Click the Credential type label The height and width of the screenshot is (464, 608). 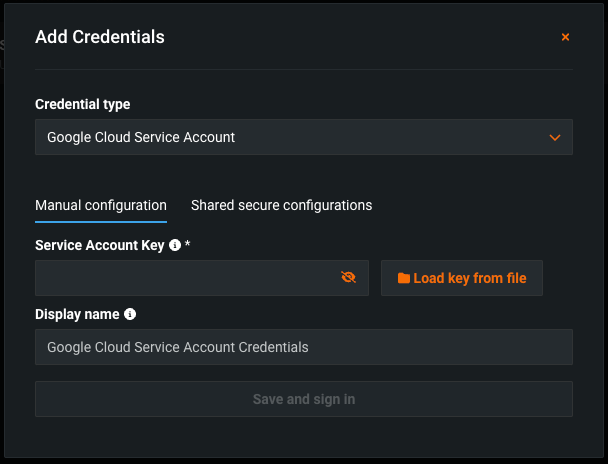[82, 104]
